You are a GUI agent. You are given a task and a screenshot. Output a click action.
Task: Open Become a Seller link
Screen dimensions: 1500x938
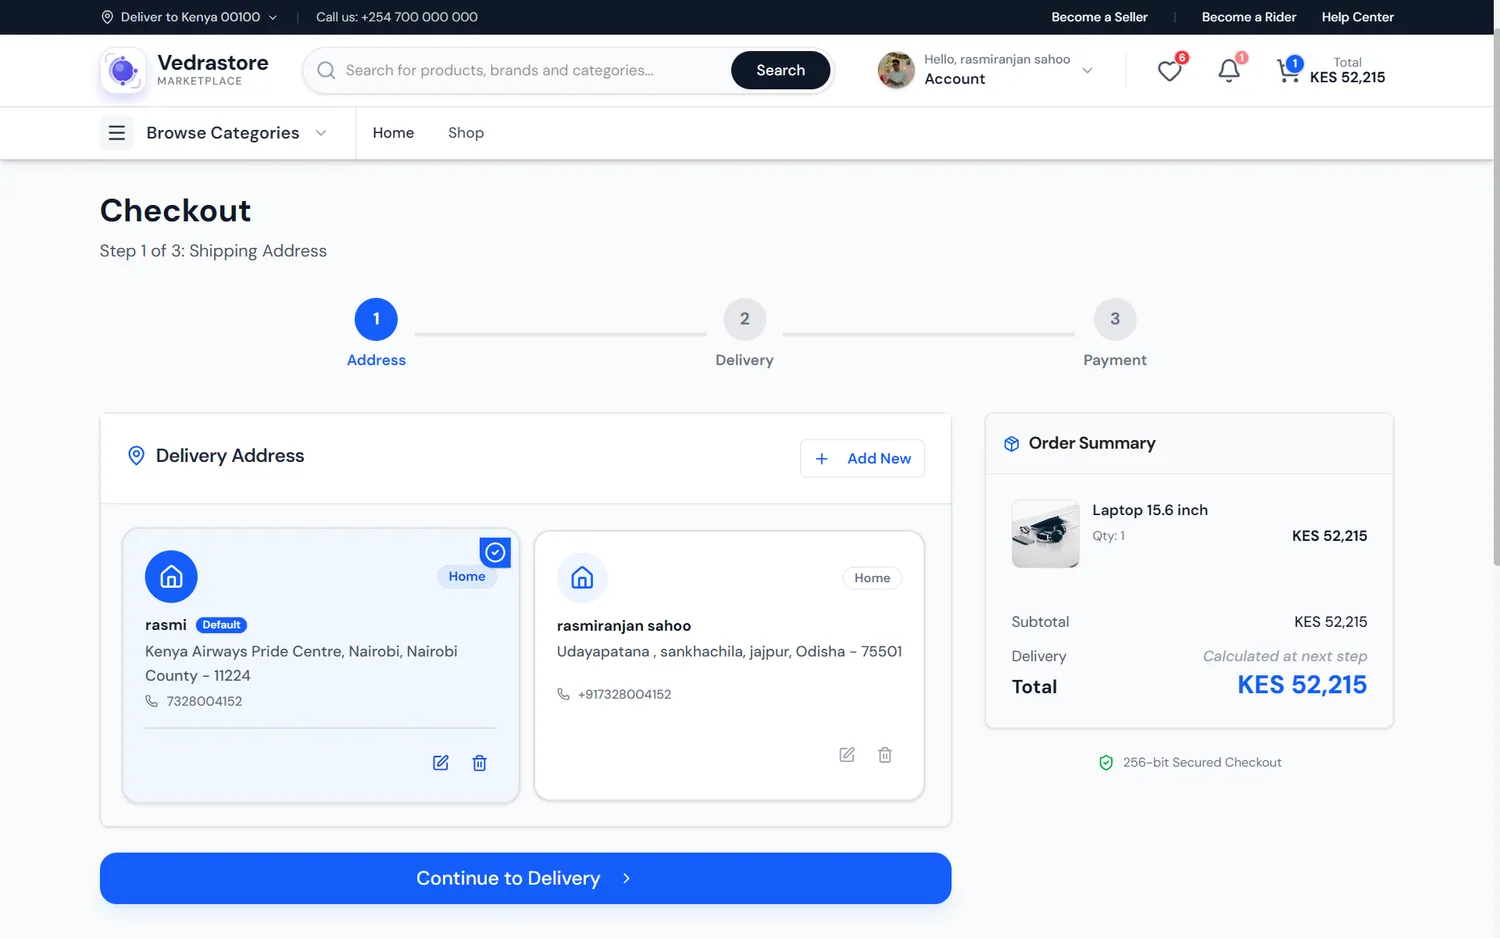pyautogui.click(x=1099, y=17)
